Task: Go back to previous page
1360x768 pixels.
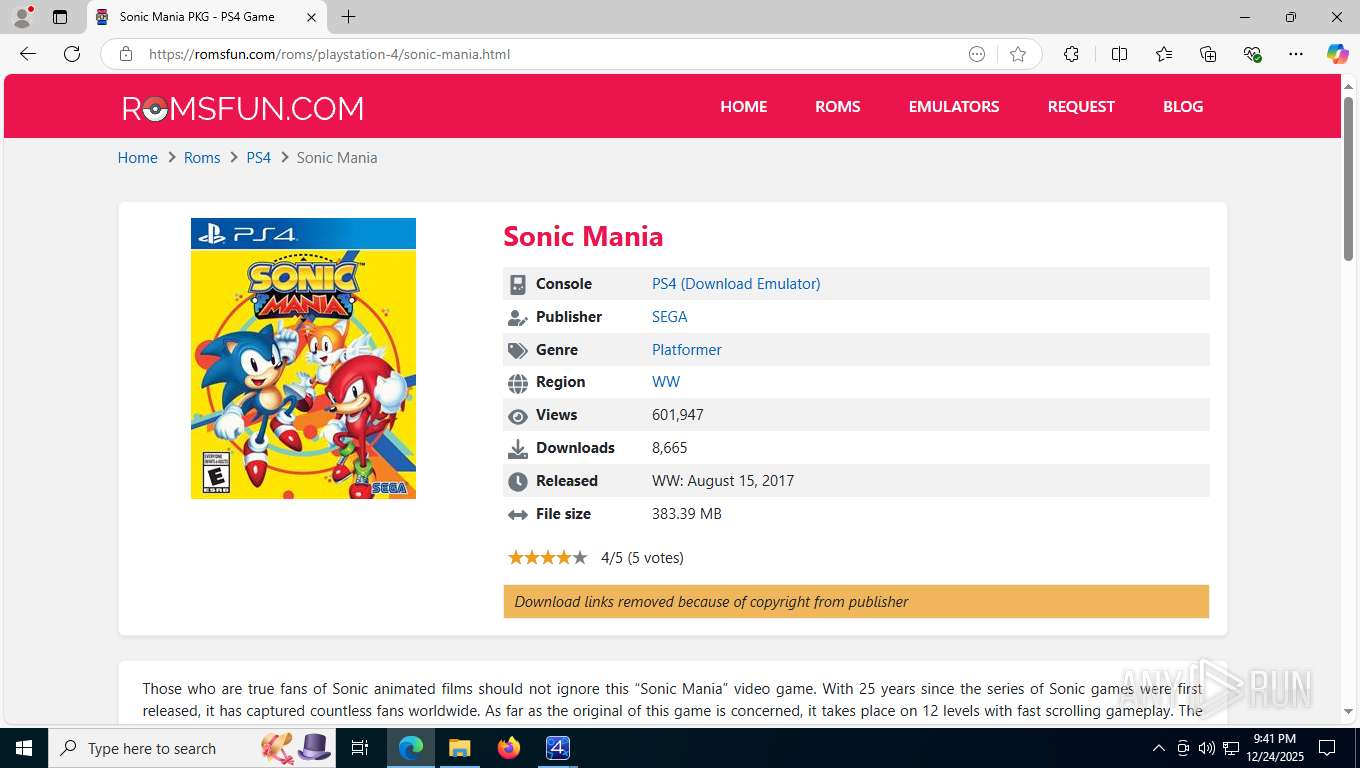Action: tap(28, 54)
